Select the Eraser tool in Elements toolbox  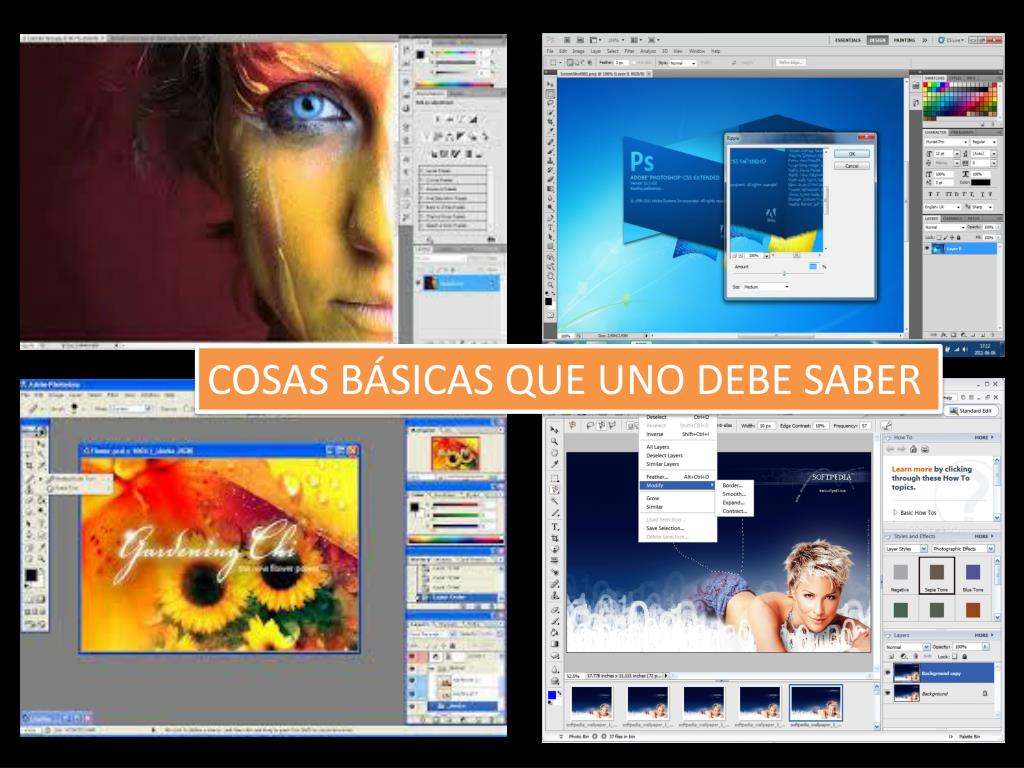click(554, 609)
